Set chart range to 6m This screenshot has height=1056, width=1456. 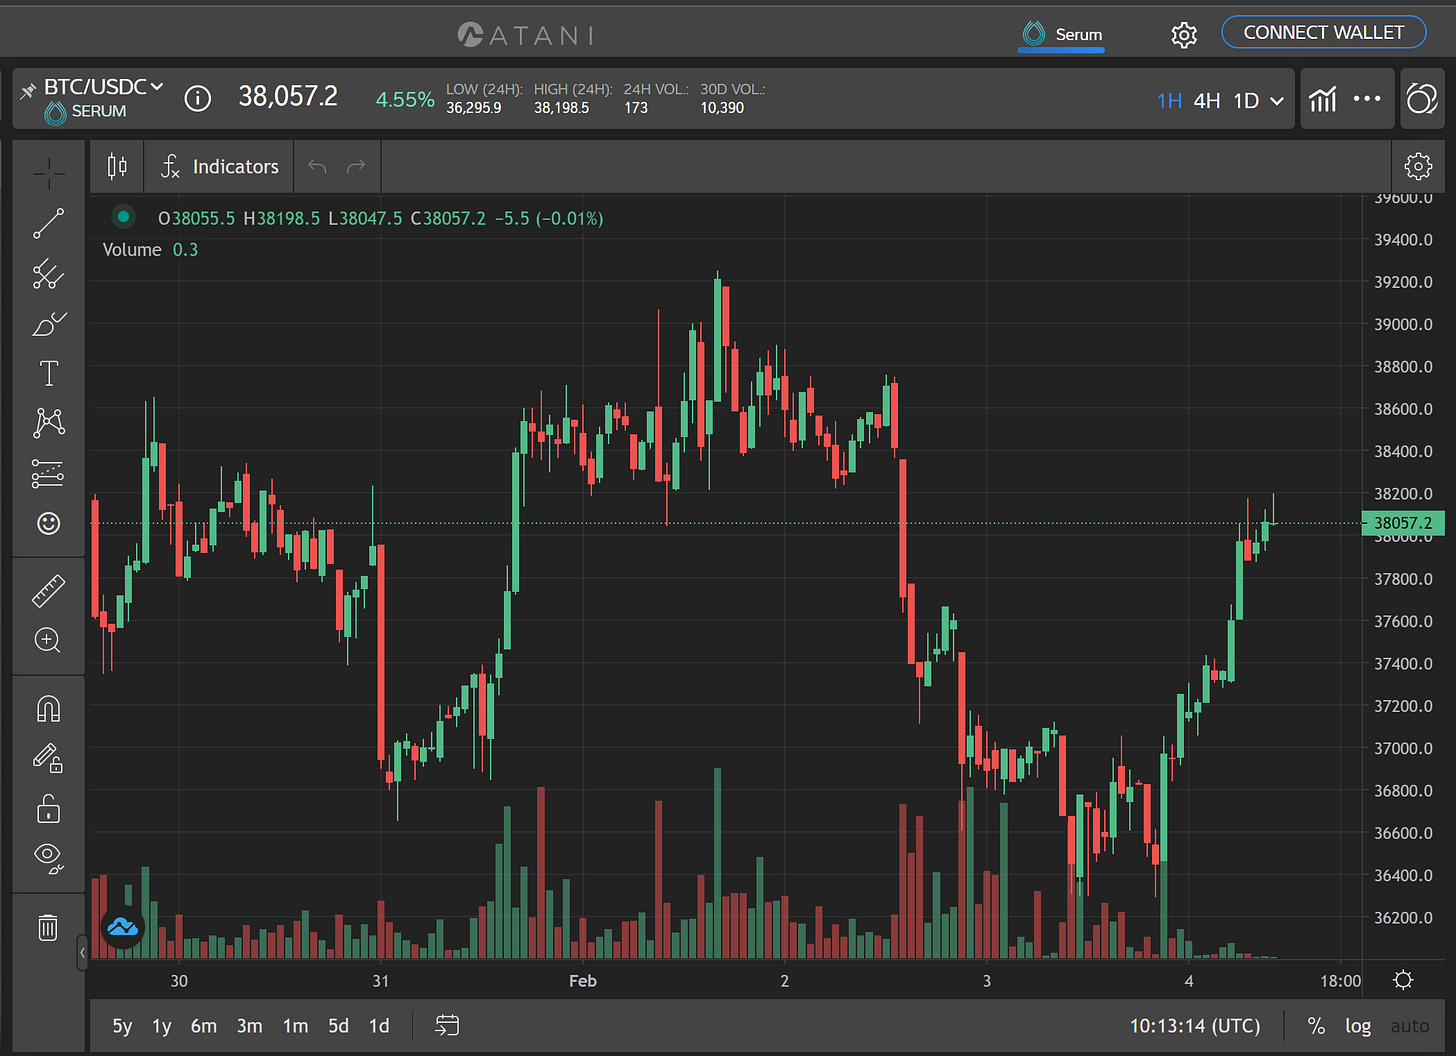pos(204,1026)
